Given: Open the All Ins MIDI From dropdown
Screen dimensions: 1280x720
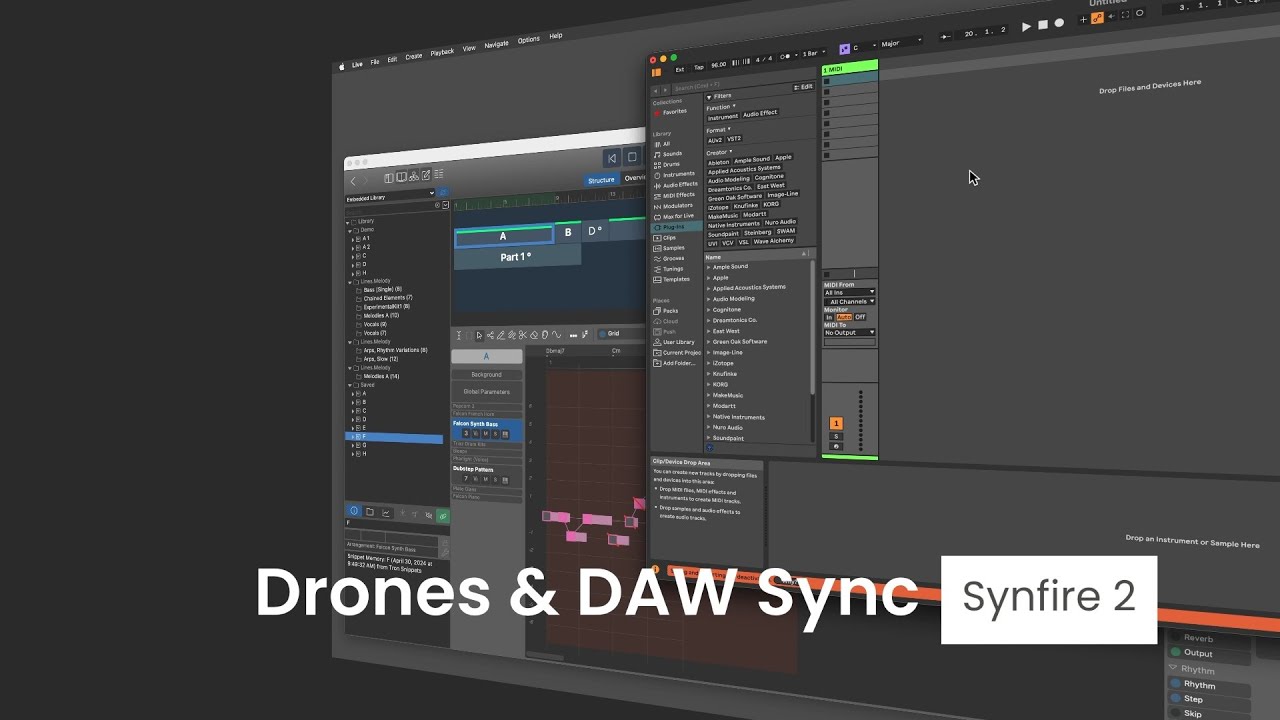Looking at the screenshot, I should coord(849,293).
